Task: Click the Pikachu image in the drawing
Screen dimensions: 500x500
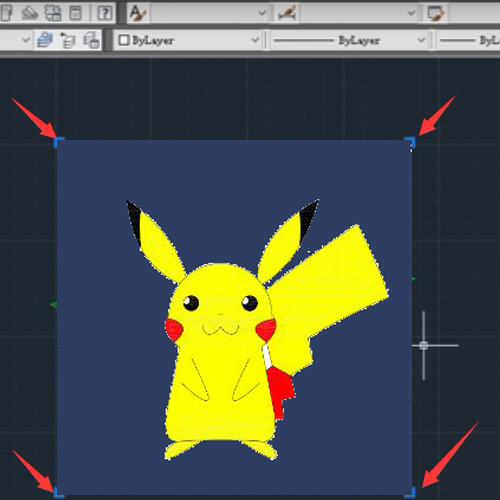Action: 235,318
